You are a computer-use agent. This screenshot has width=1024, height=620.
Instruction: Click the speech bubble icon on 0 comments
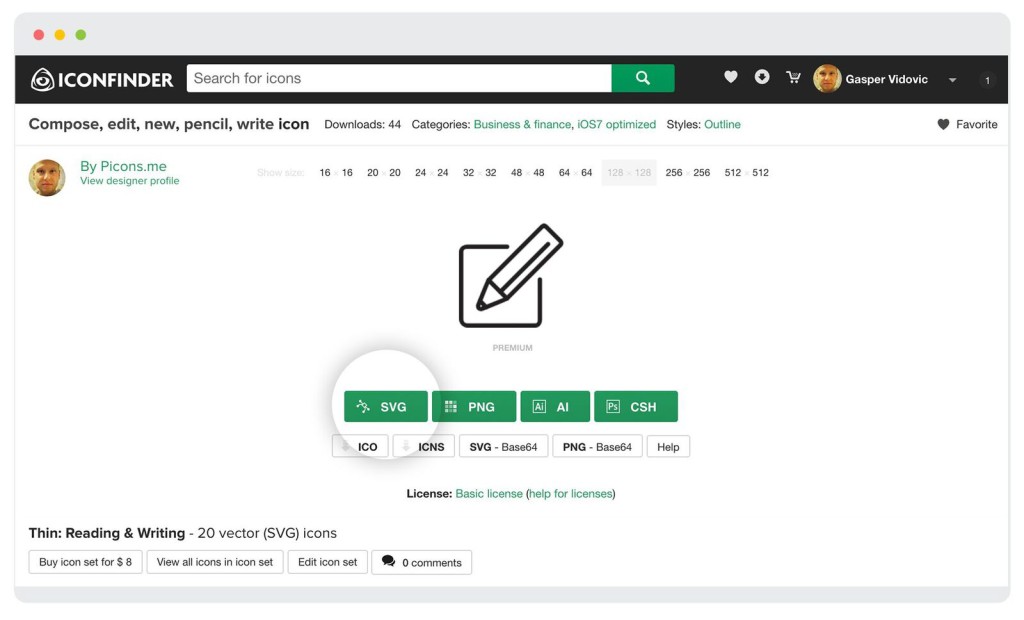coord(391,562)
